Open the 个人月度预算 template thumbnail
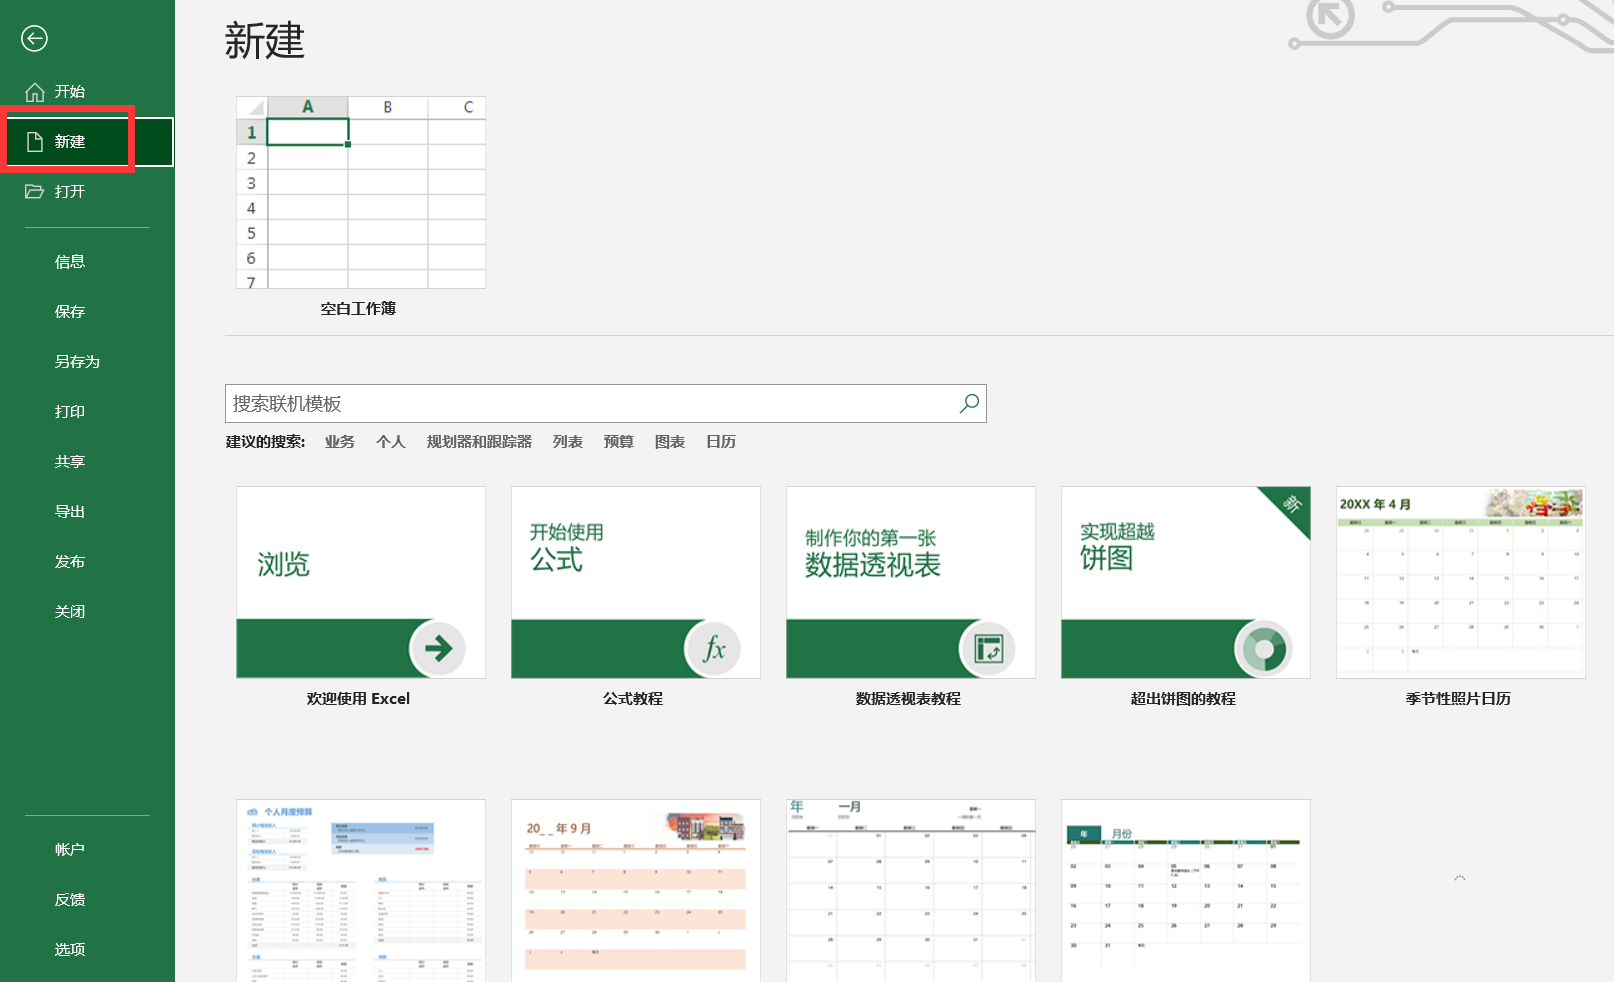Image resolution: width=1614 pixels, height=982 pixels. [x=361, y=890]
